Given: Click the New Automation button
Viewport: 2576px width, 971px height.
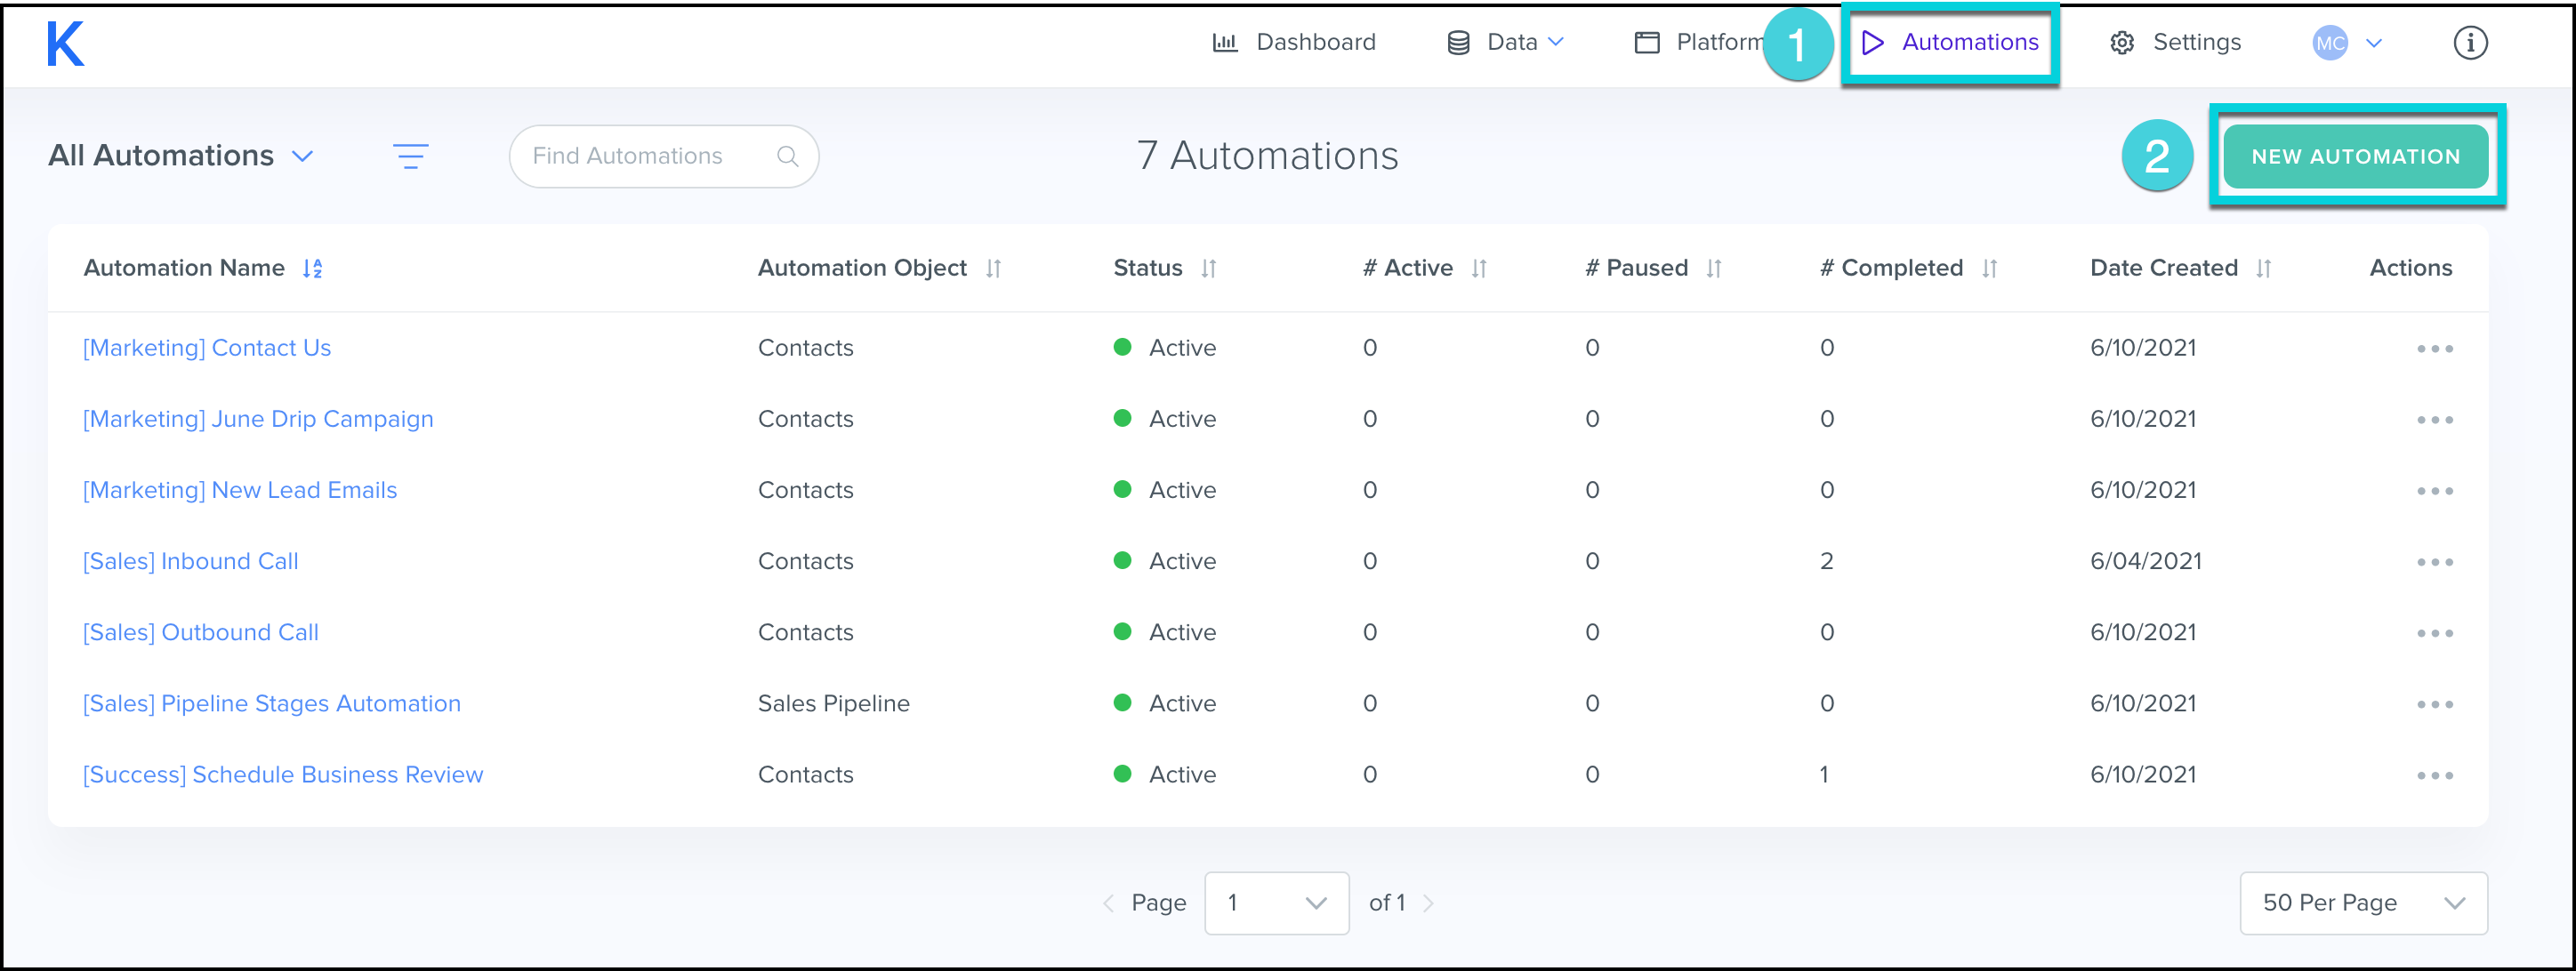Looking at the screenshot, I should 2355,157.
